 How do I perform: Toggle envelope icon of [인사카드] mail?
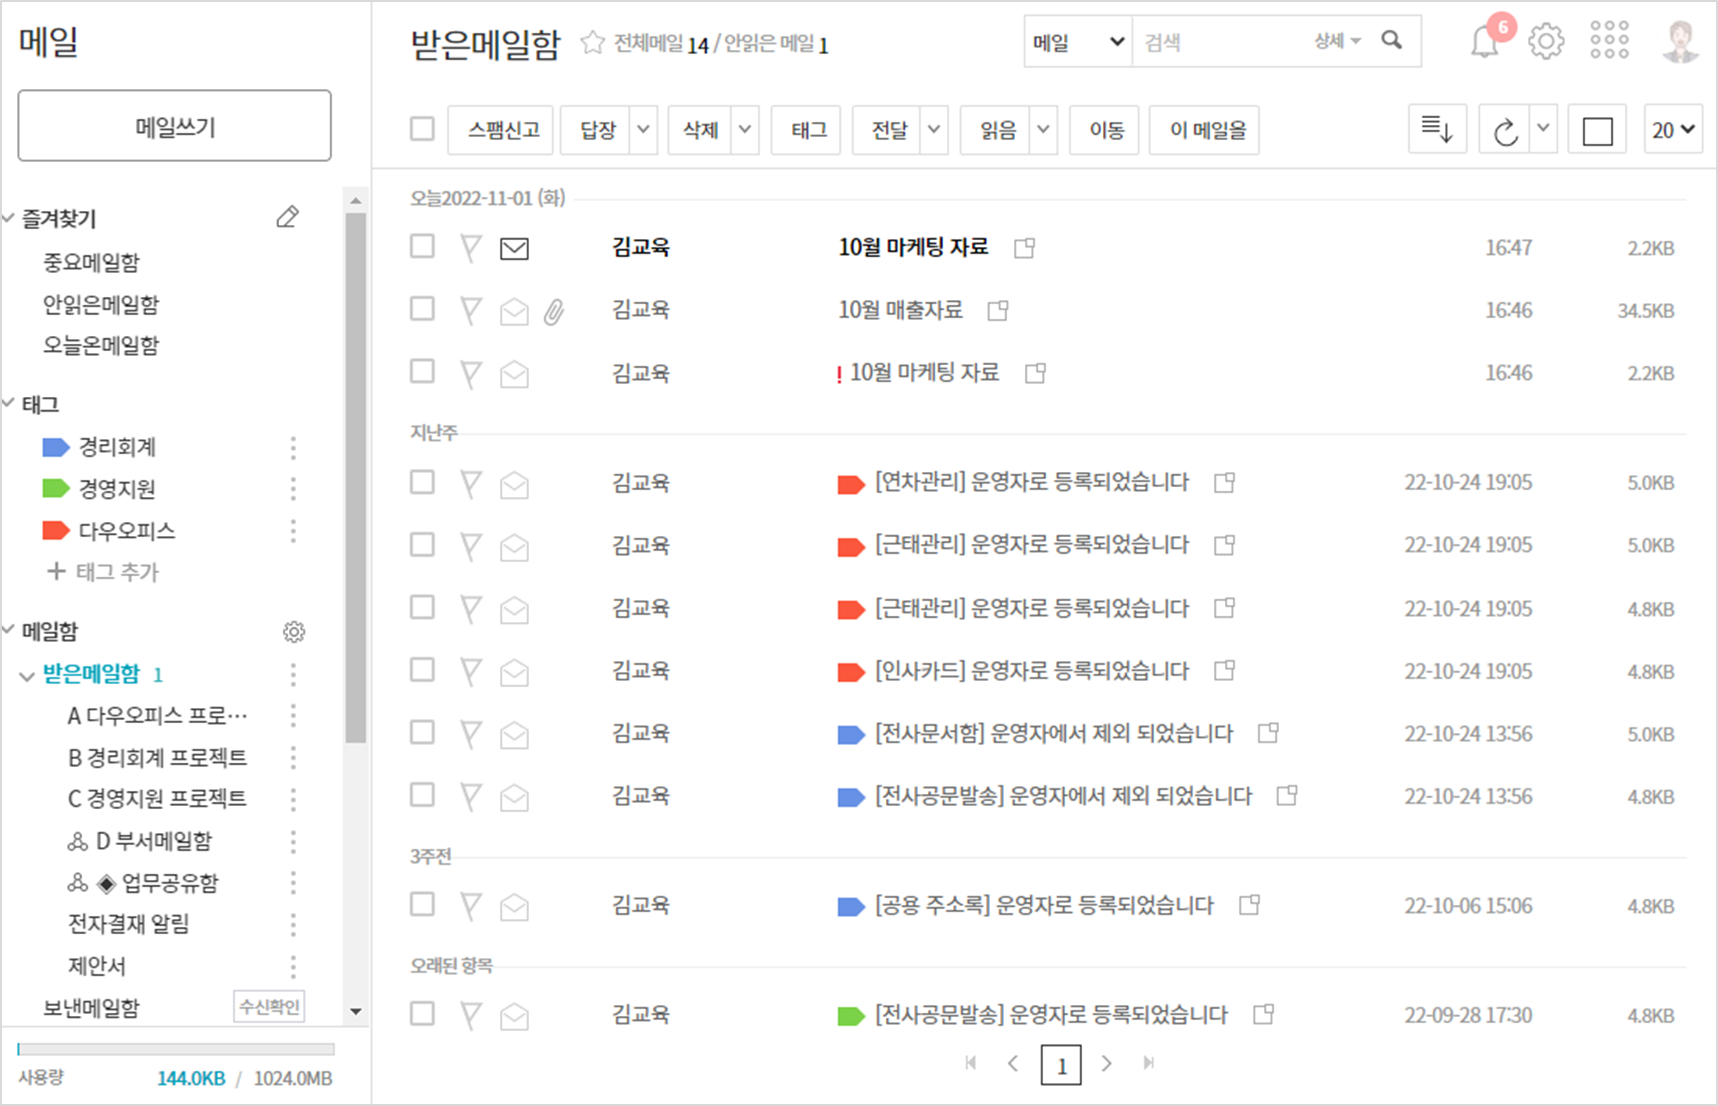click(x=514, y=672)
